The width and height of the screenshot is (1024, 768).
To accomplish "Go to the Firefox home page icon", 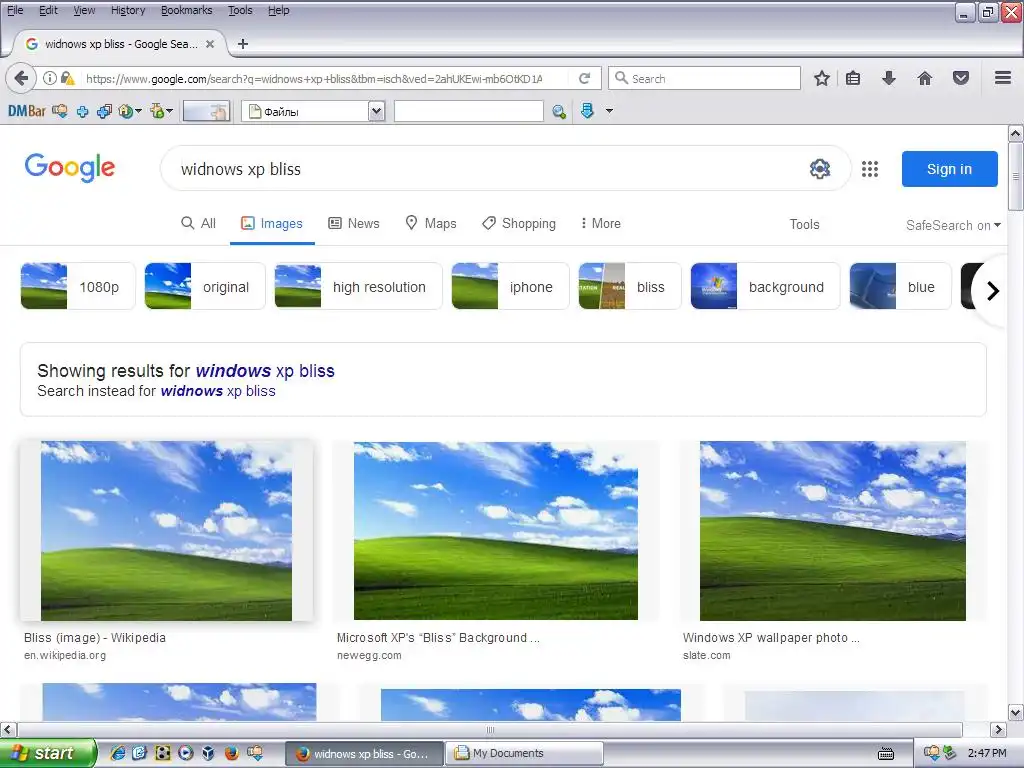I will (x=925, y=78).
